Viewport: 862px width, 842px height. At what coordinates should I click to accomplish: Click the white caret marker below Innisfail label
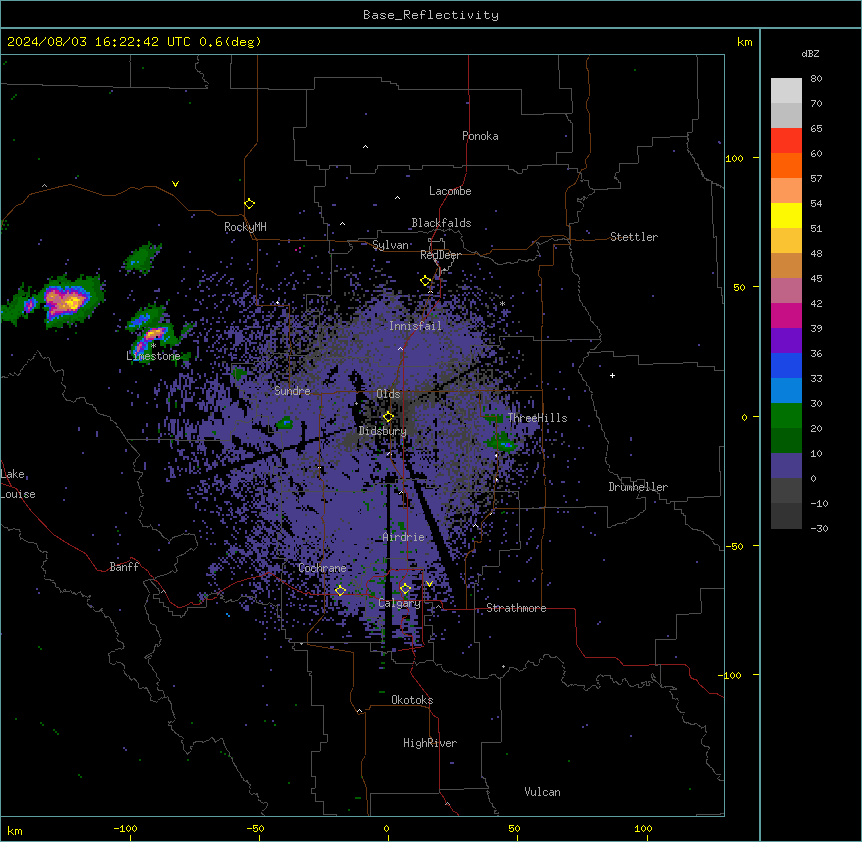pos(400,348)
